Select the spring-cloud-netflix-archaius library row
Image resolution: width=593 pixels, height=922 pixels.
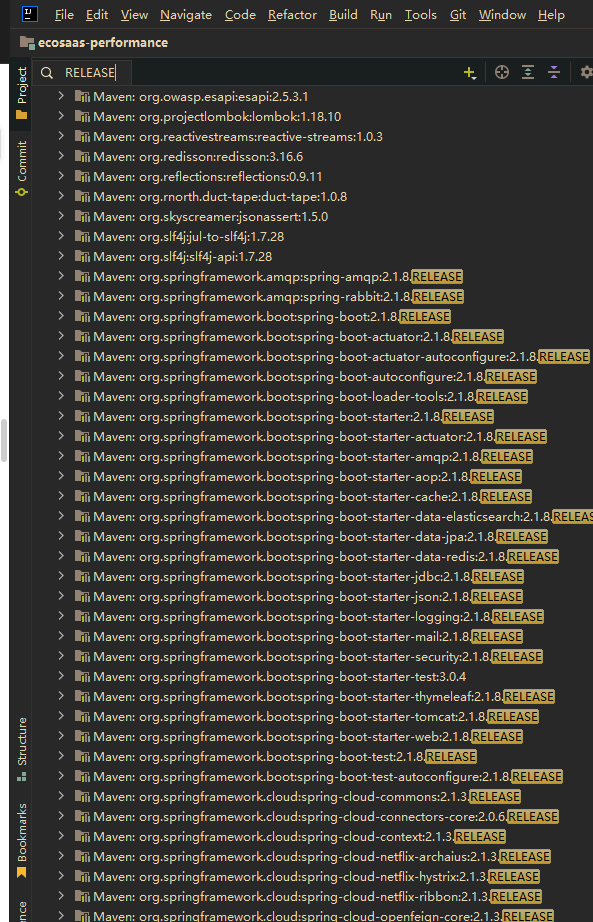pyautogui.click(x=312, y=856)
